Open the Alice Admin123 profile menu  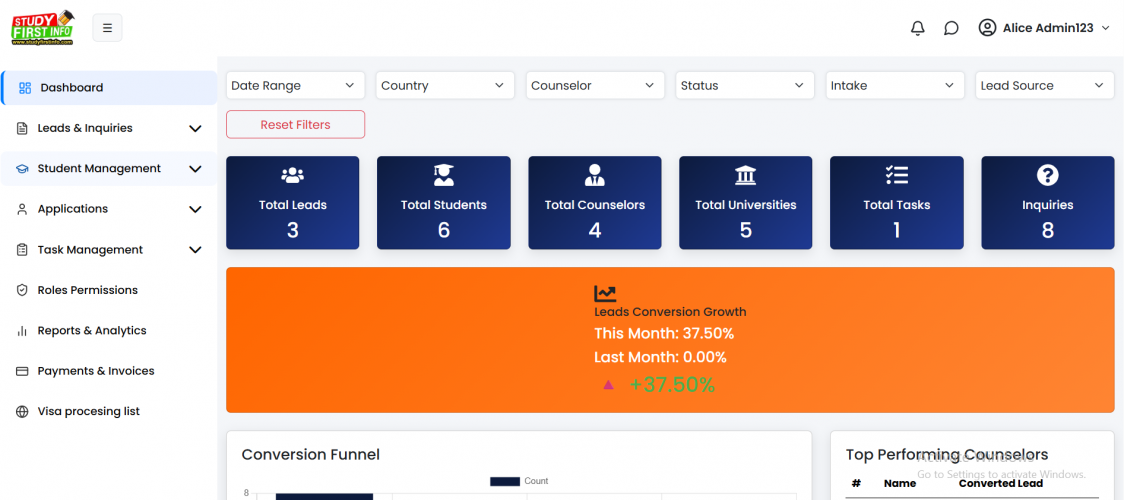(1044, 28)
